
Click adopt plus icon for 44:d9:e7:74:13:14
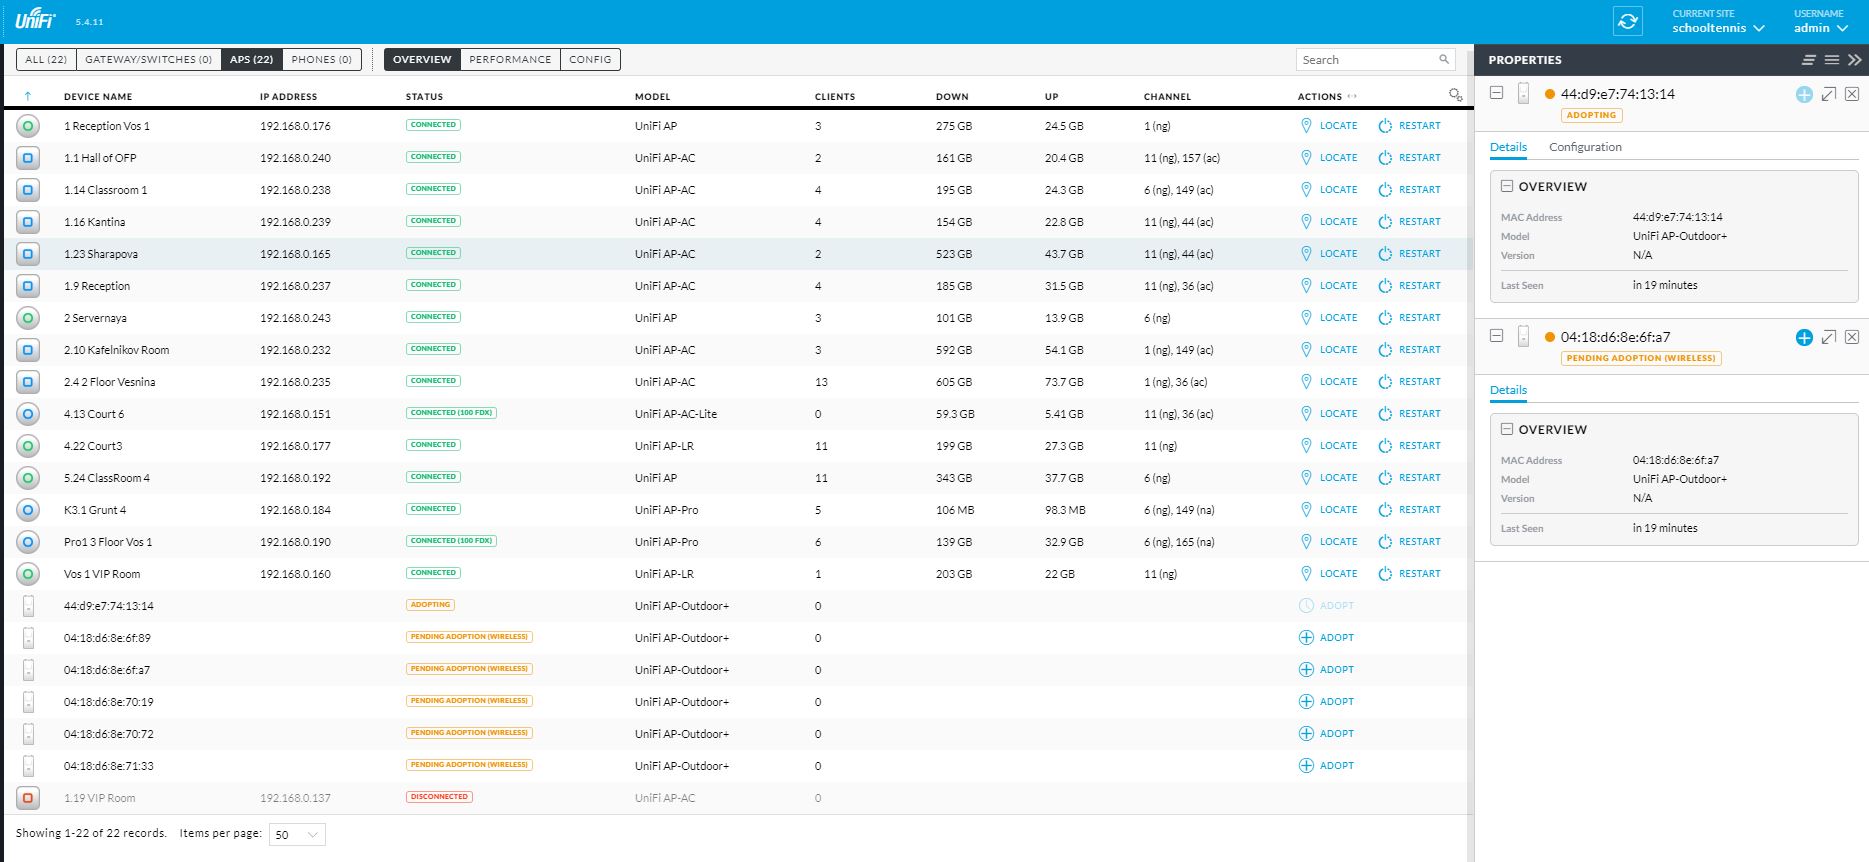point(1804,94)
